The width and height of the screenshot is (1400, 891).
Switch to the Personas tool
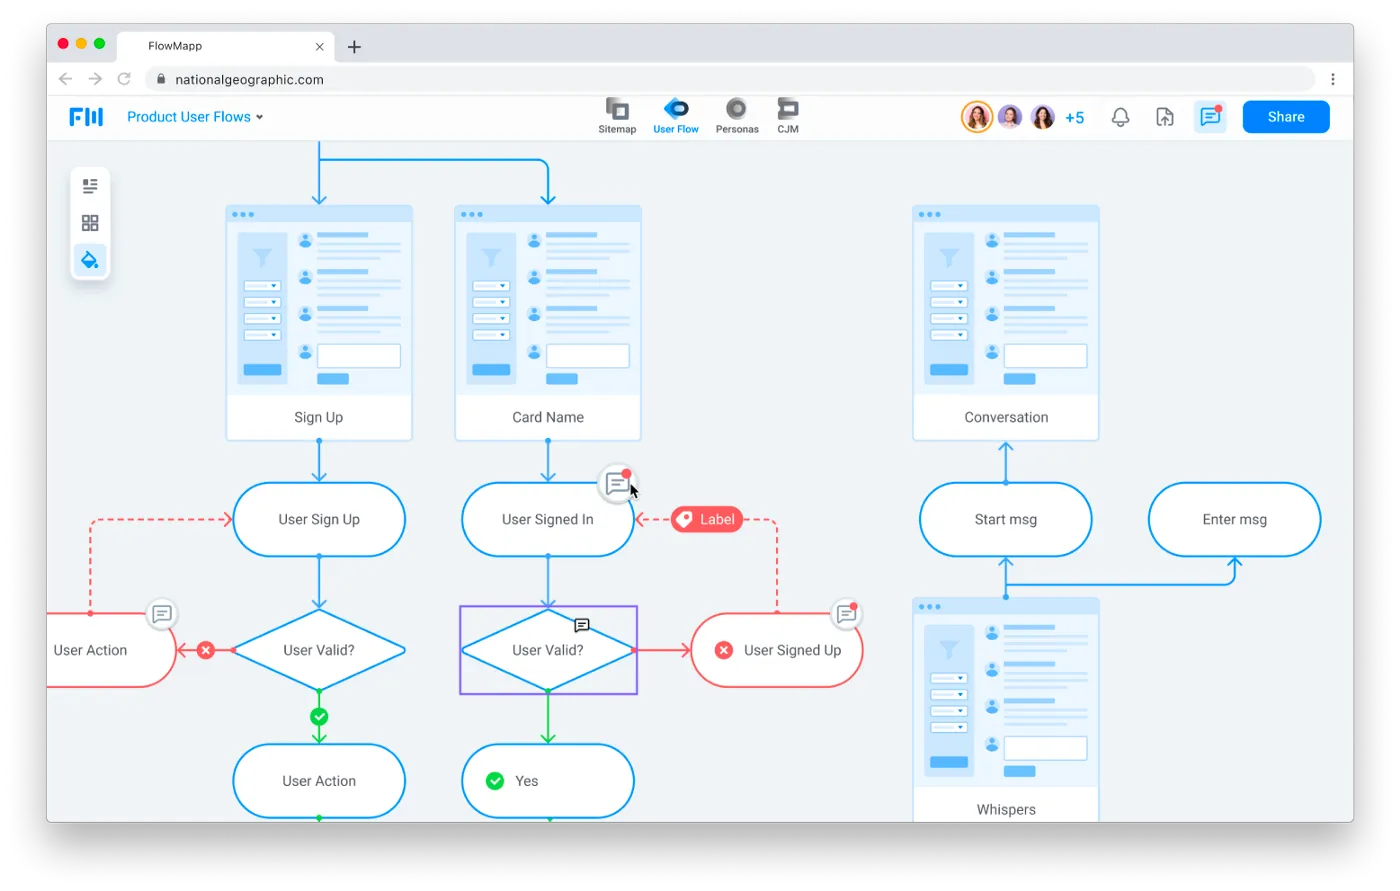point(737,116)
